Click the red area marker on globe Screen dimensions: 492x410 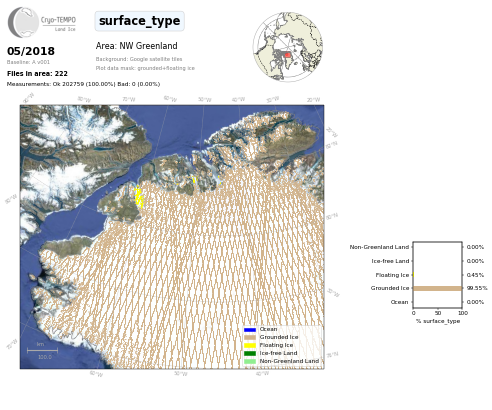coord(288,55)
